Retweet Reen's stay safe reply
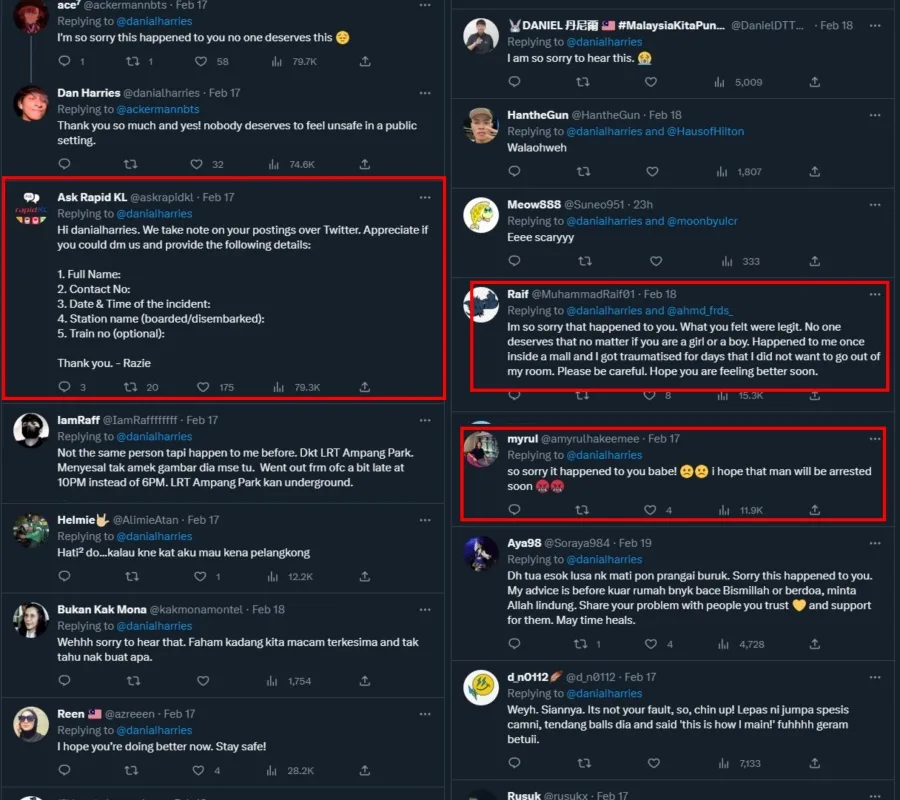This screenshot has height=800, width=900. tap(131, 770)
